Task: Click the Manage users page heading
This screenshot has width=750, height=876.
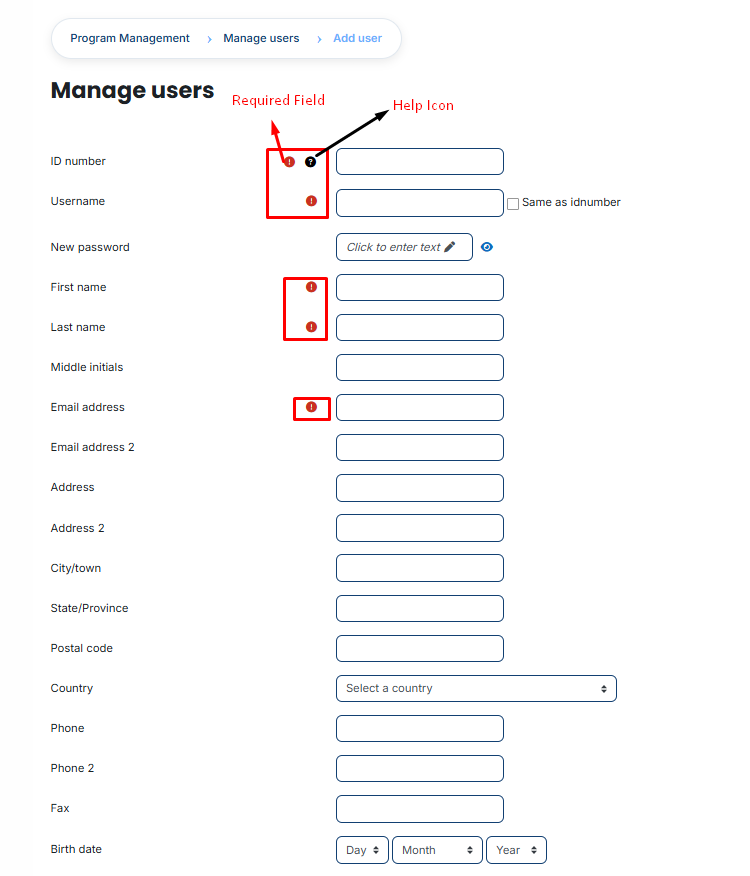Action: tap(132, 91)
